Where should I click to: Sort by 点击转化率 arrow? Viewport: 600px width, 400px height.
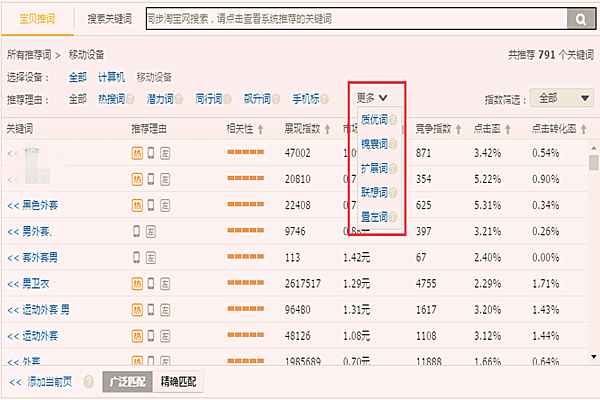tap(584, 129)
